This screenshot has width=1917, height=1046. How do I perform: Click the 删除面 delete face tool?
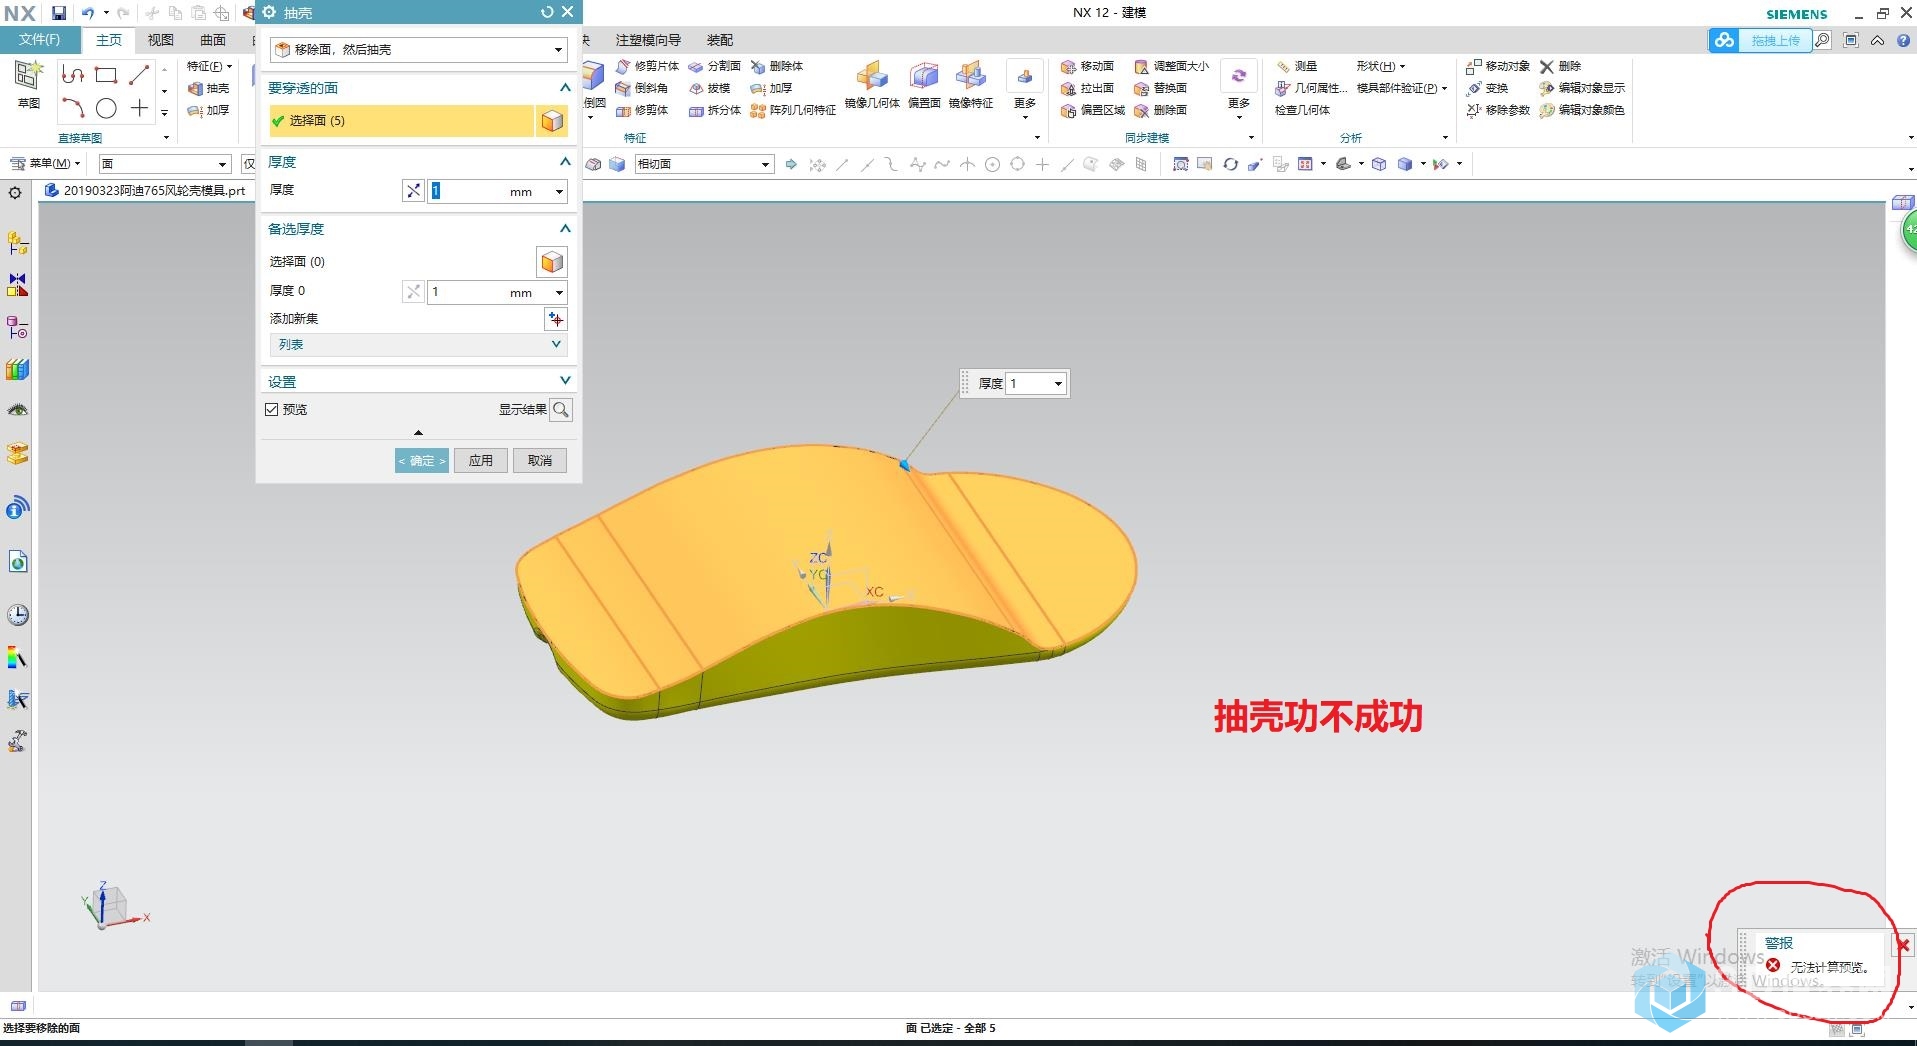(1160, 110)
